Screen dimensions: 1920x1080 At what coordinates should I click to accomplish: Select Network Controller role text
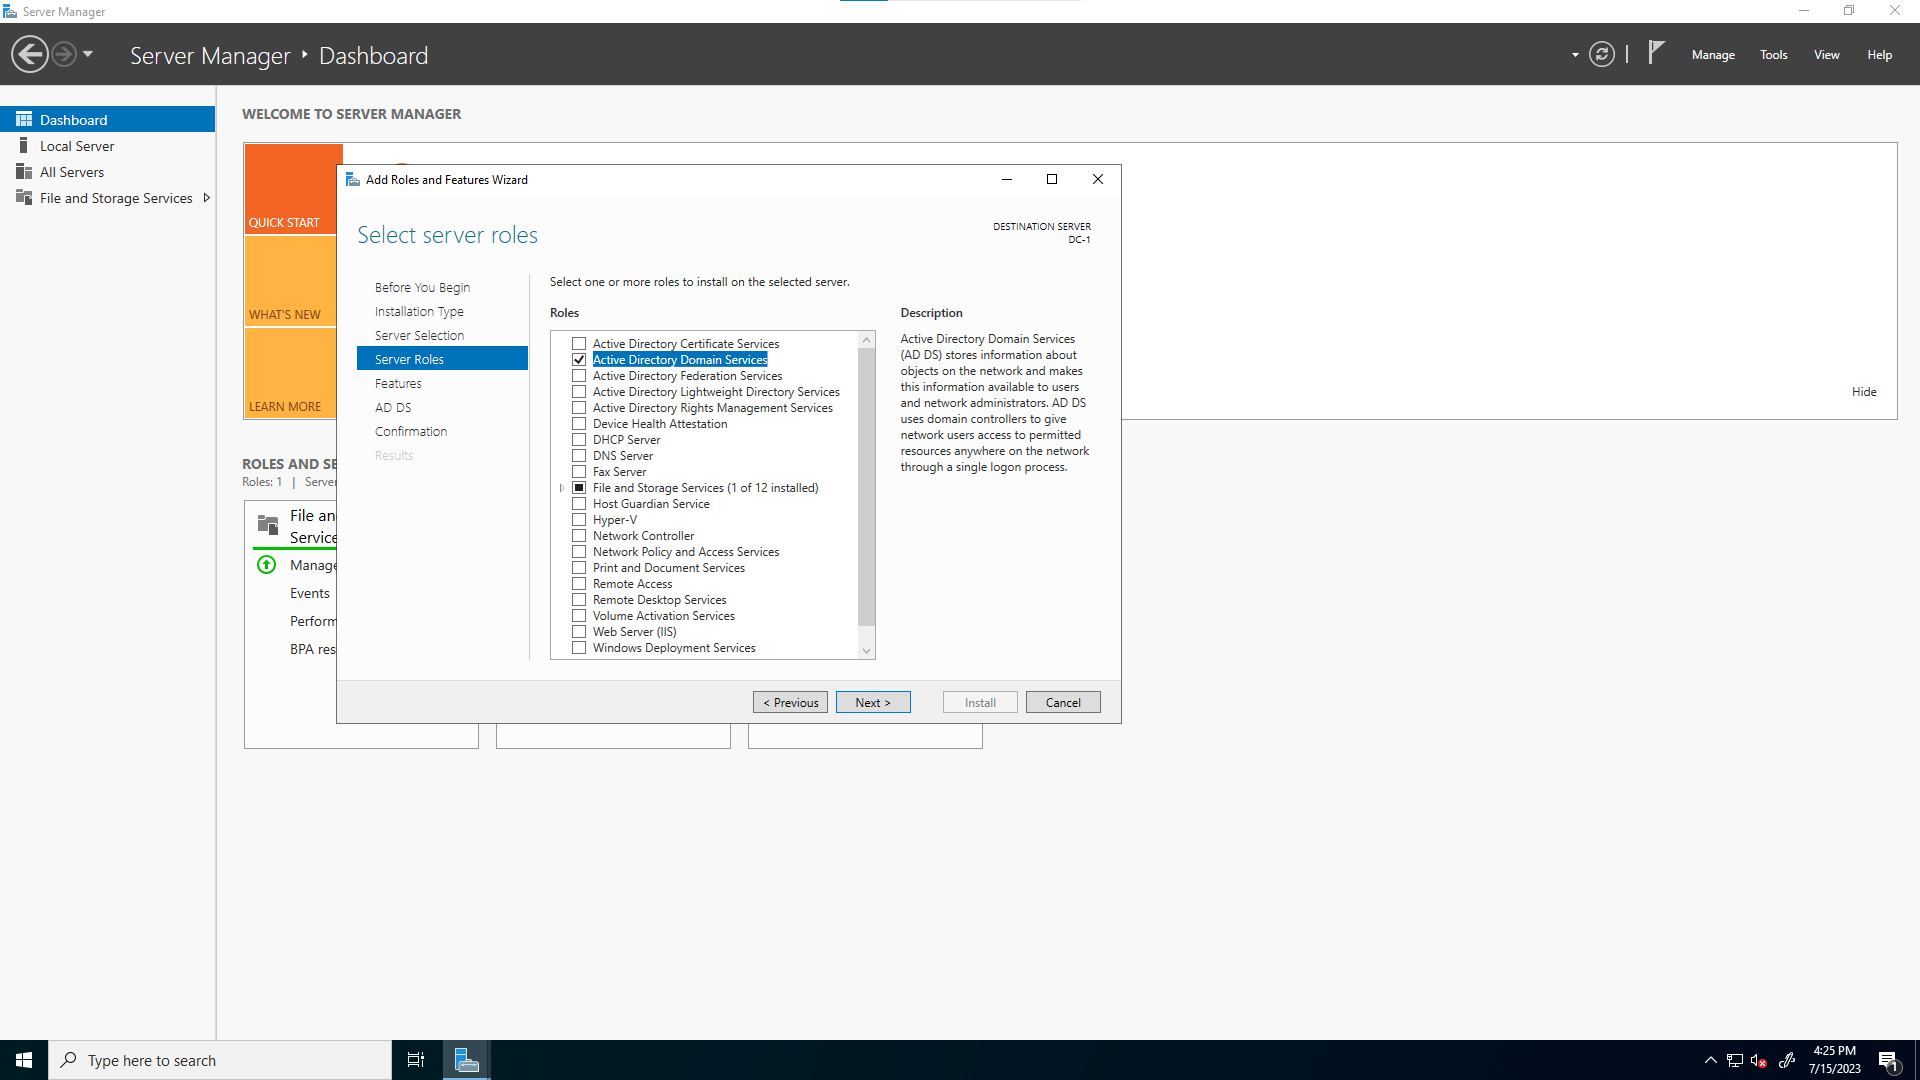643,536
